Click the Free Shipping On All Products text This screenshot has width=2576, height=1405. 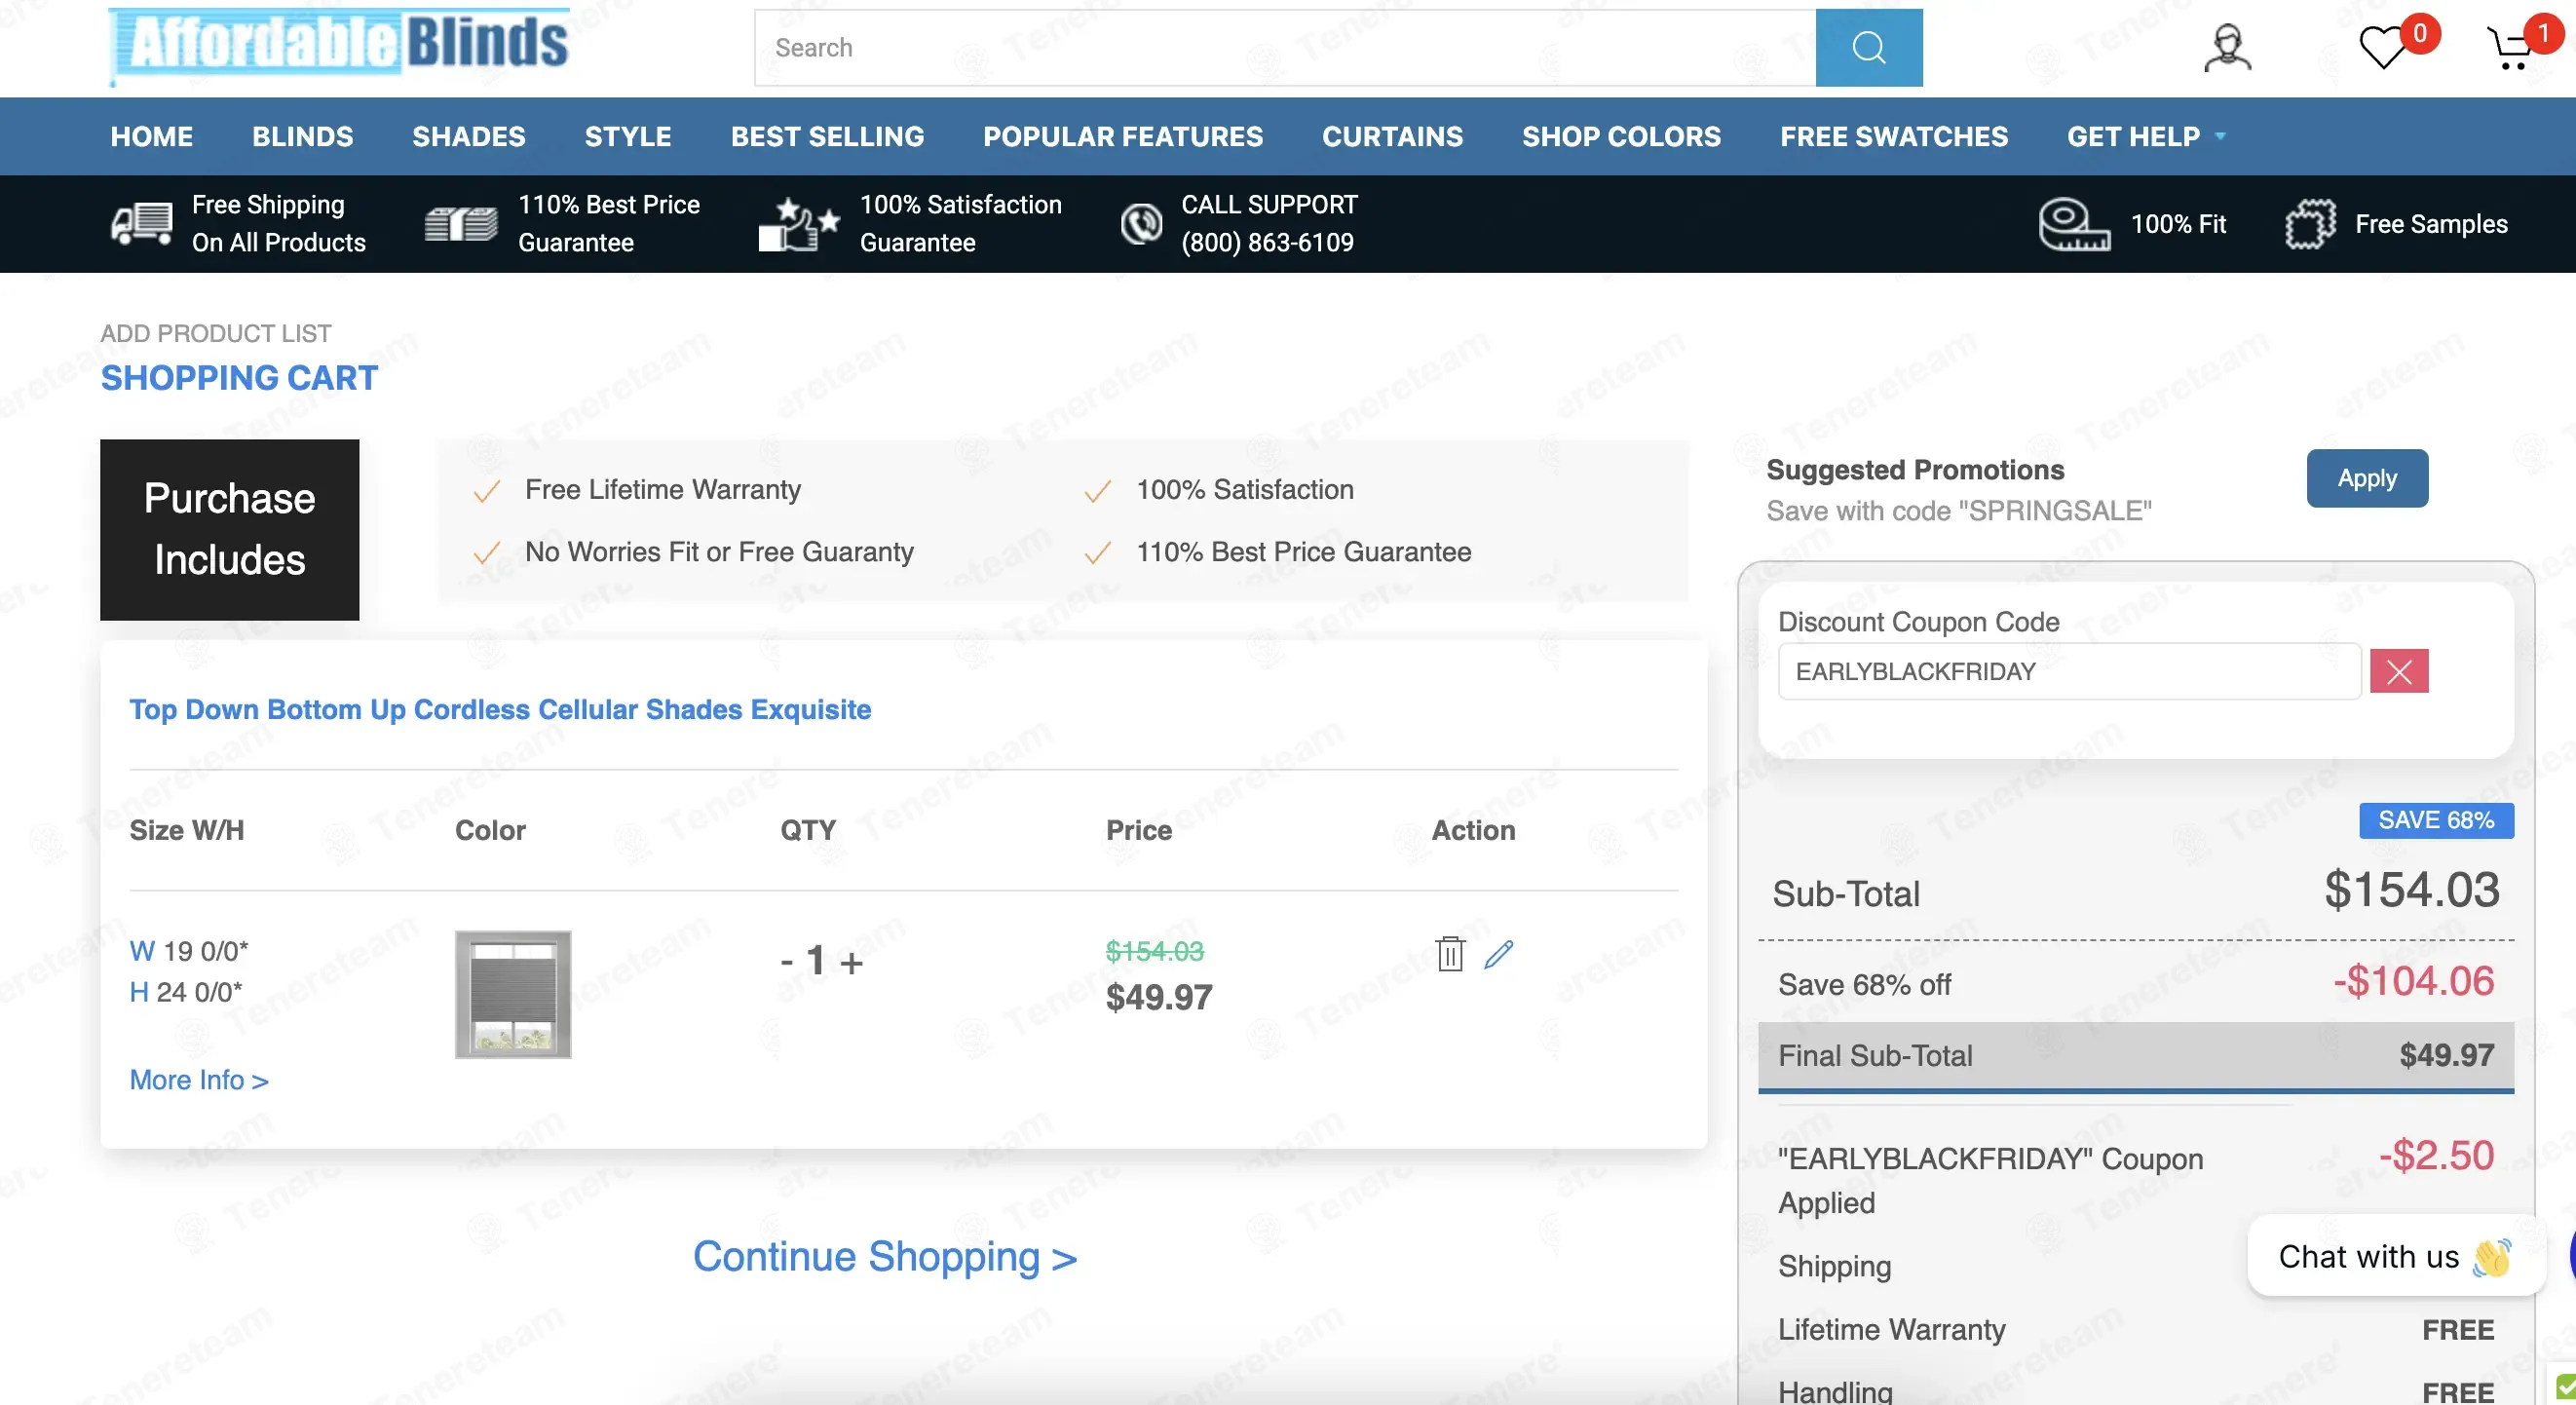click(x=279, y=223)
